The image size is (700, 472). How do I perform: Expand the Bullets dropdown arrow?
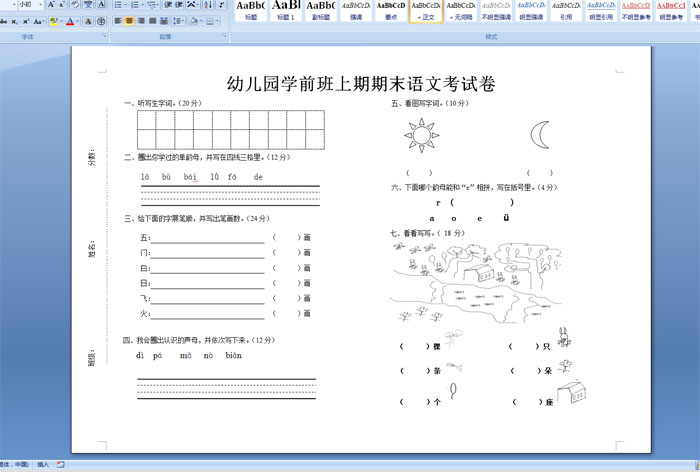(x=125, y=5)
